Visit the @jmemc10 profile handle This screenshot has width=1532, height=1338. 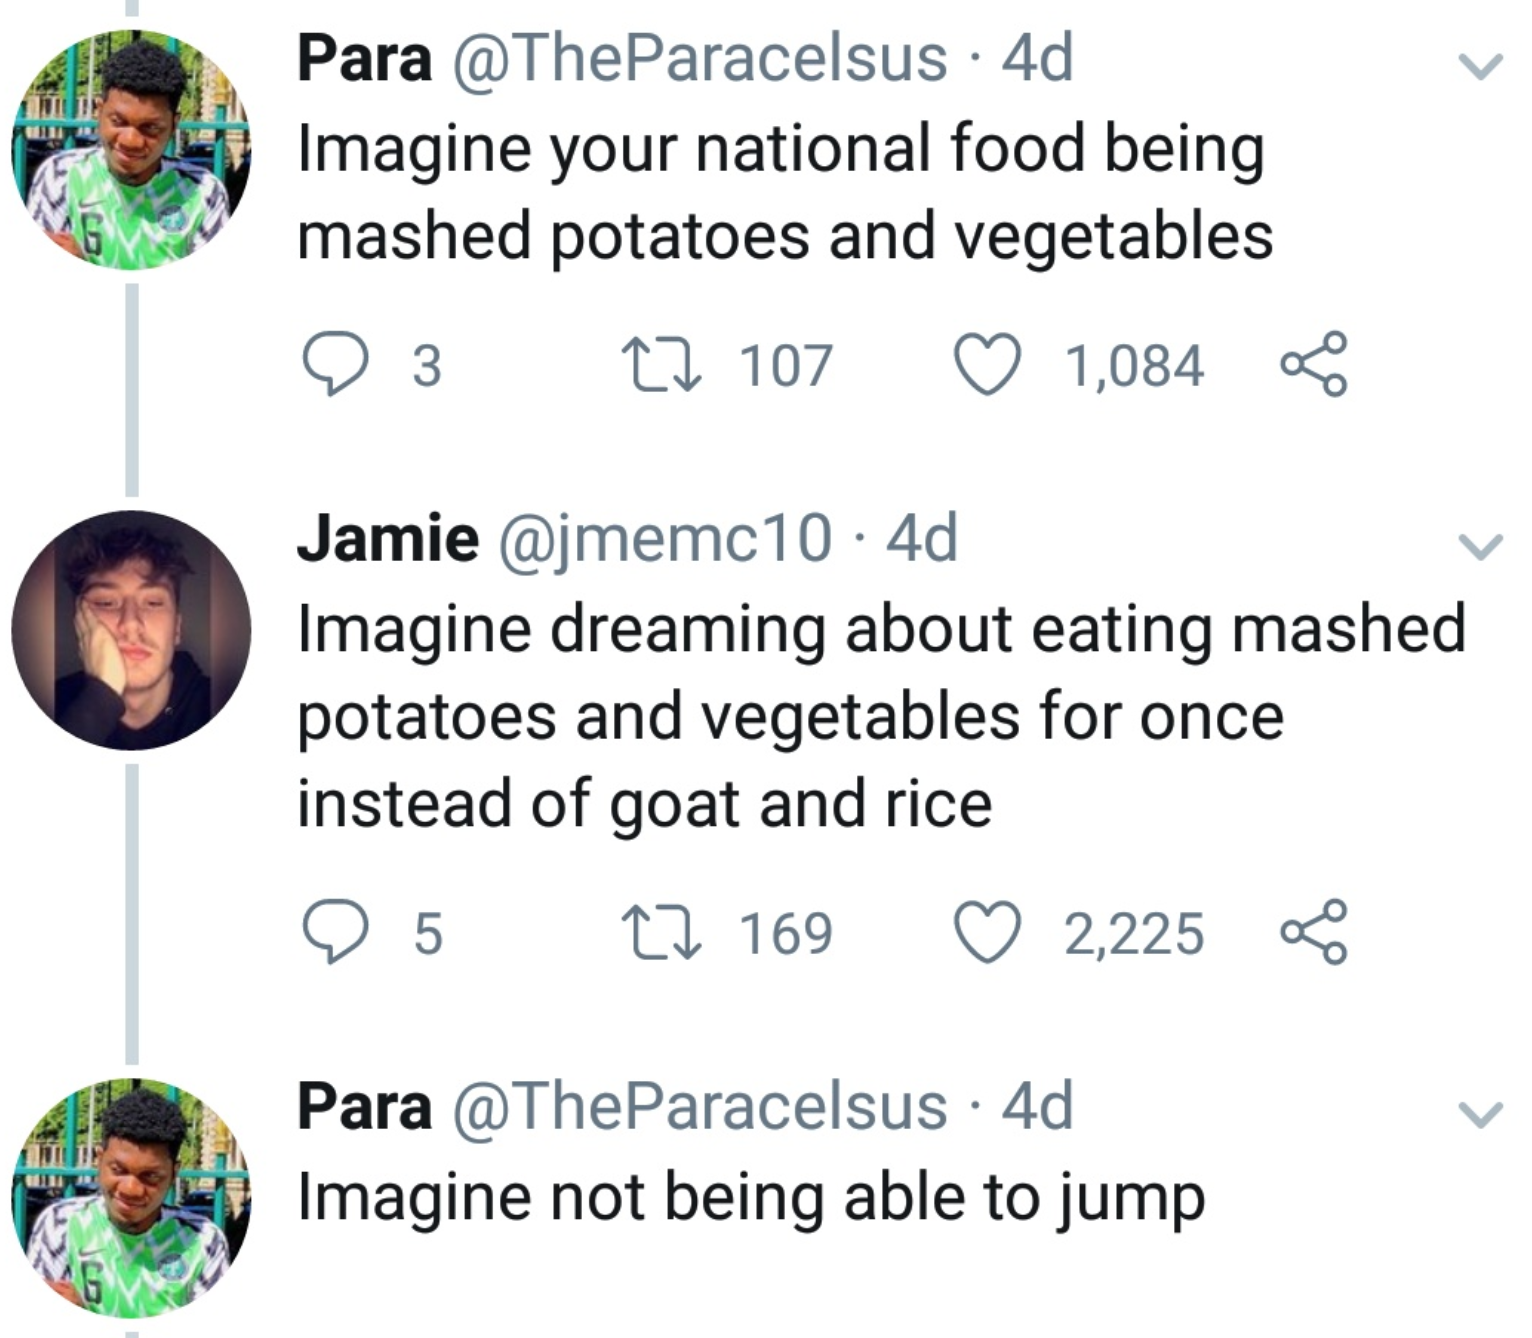tap(663, 538)
